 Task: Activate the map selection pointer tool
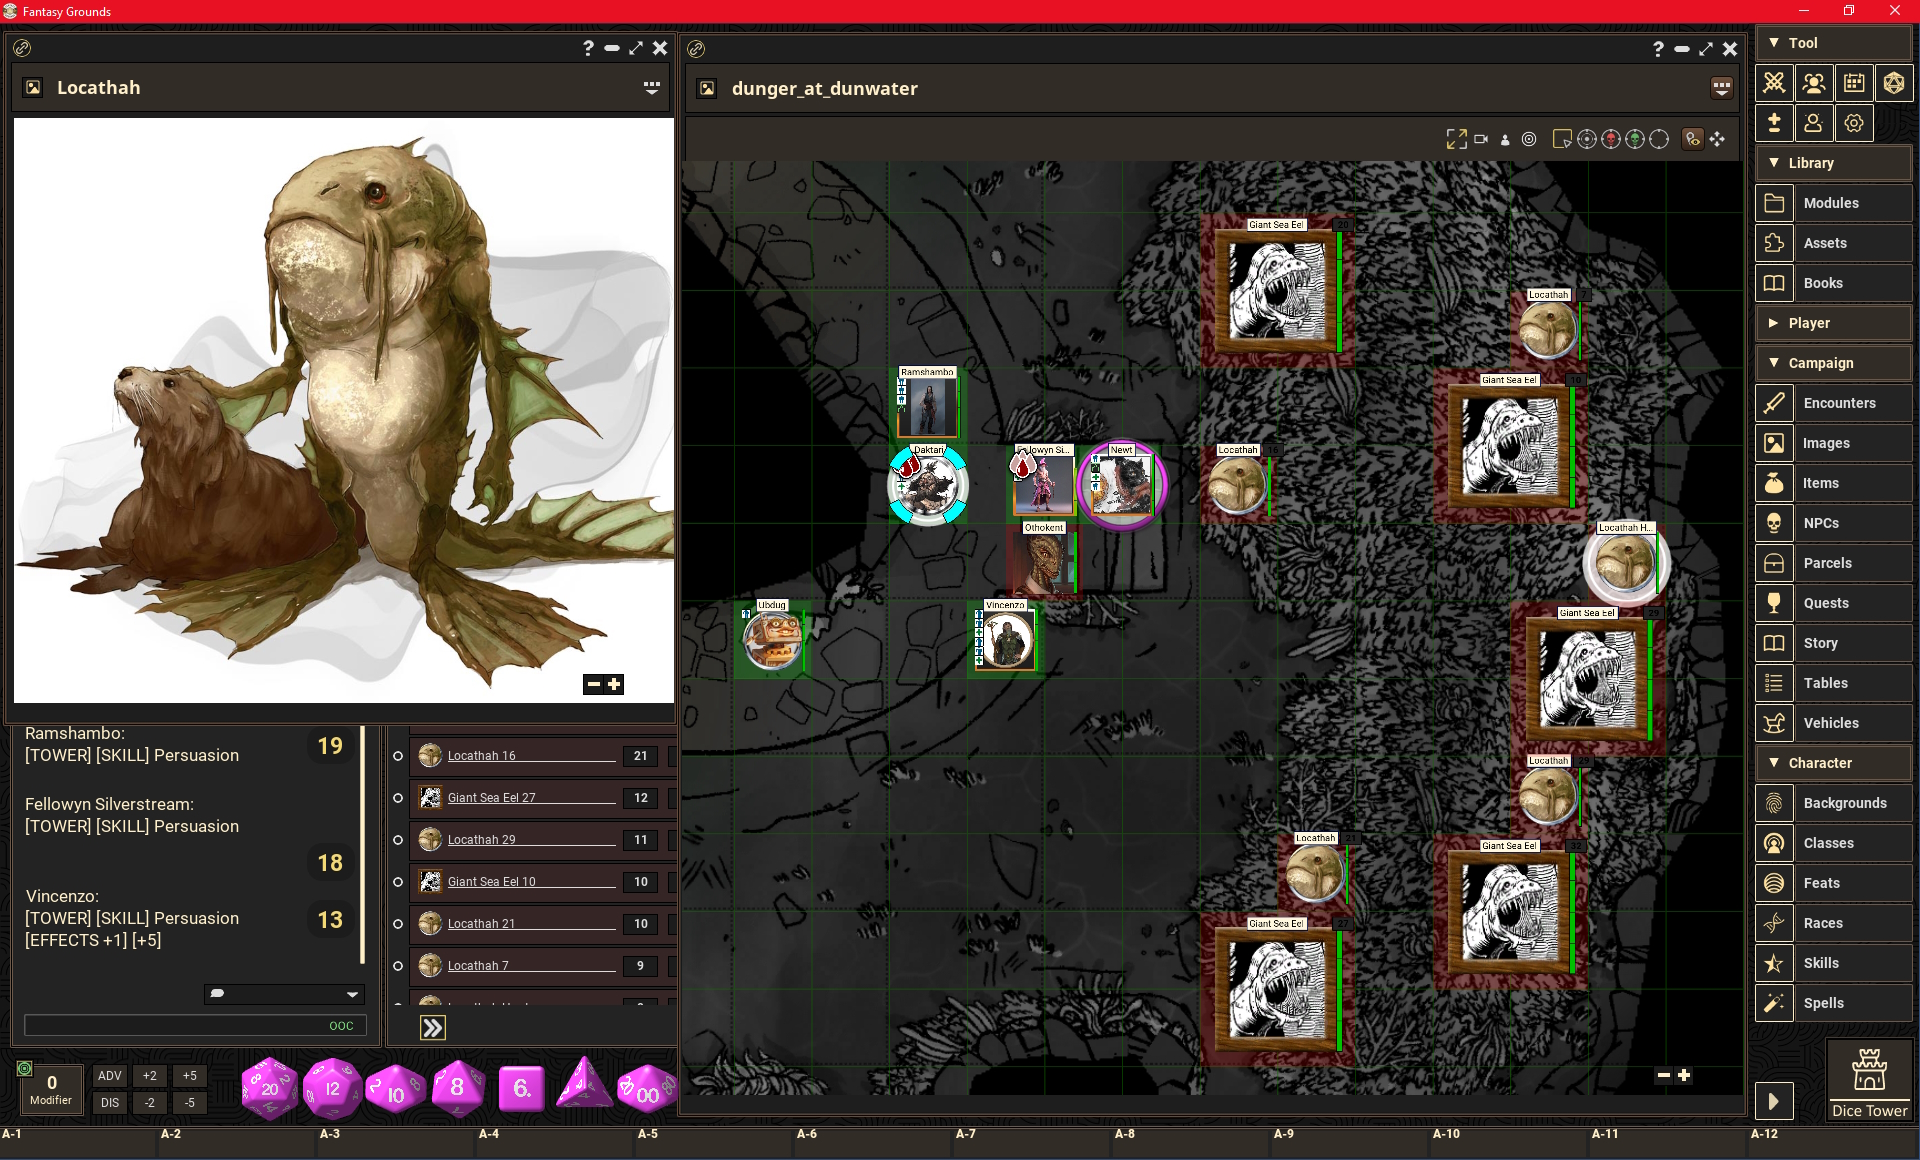(1562, 139)
